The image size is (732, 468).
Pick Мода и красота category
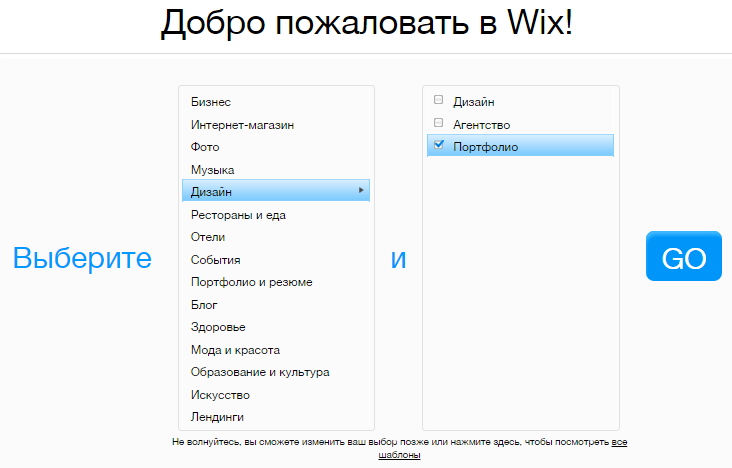click(x=276, y=350)
